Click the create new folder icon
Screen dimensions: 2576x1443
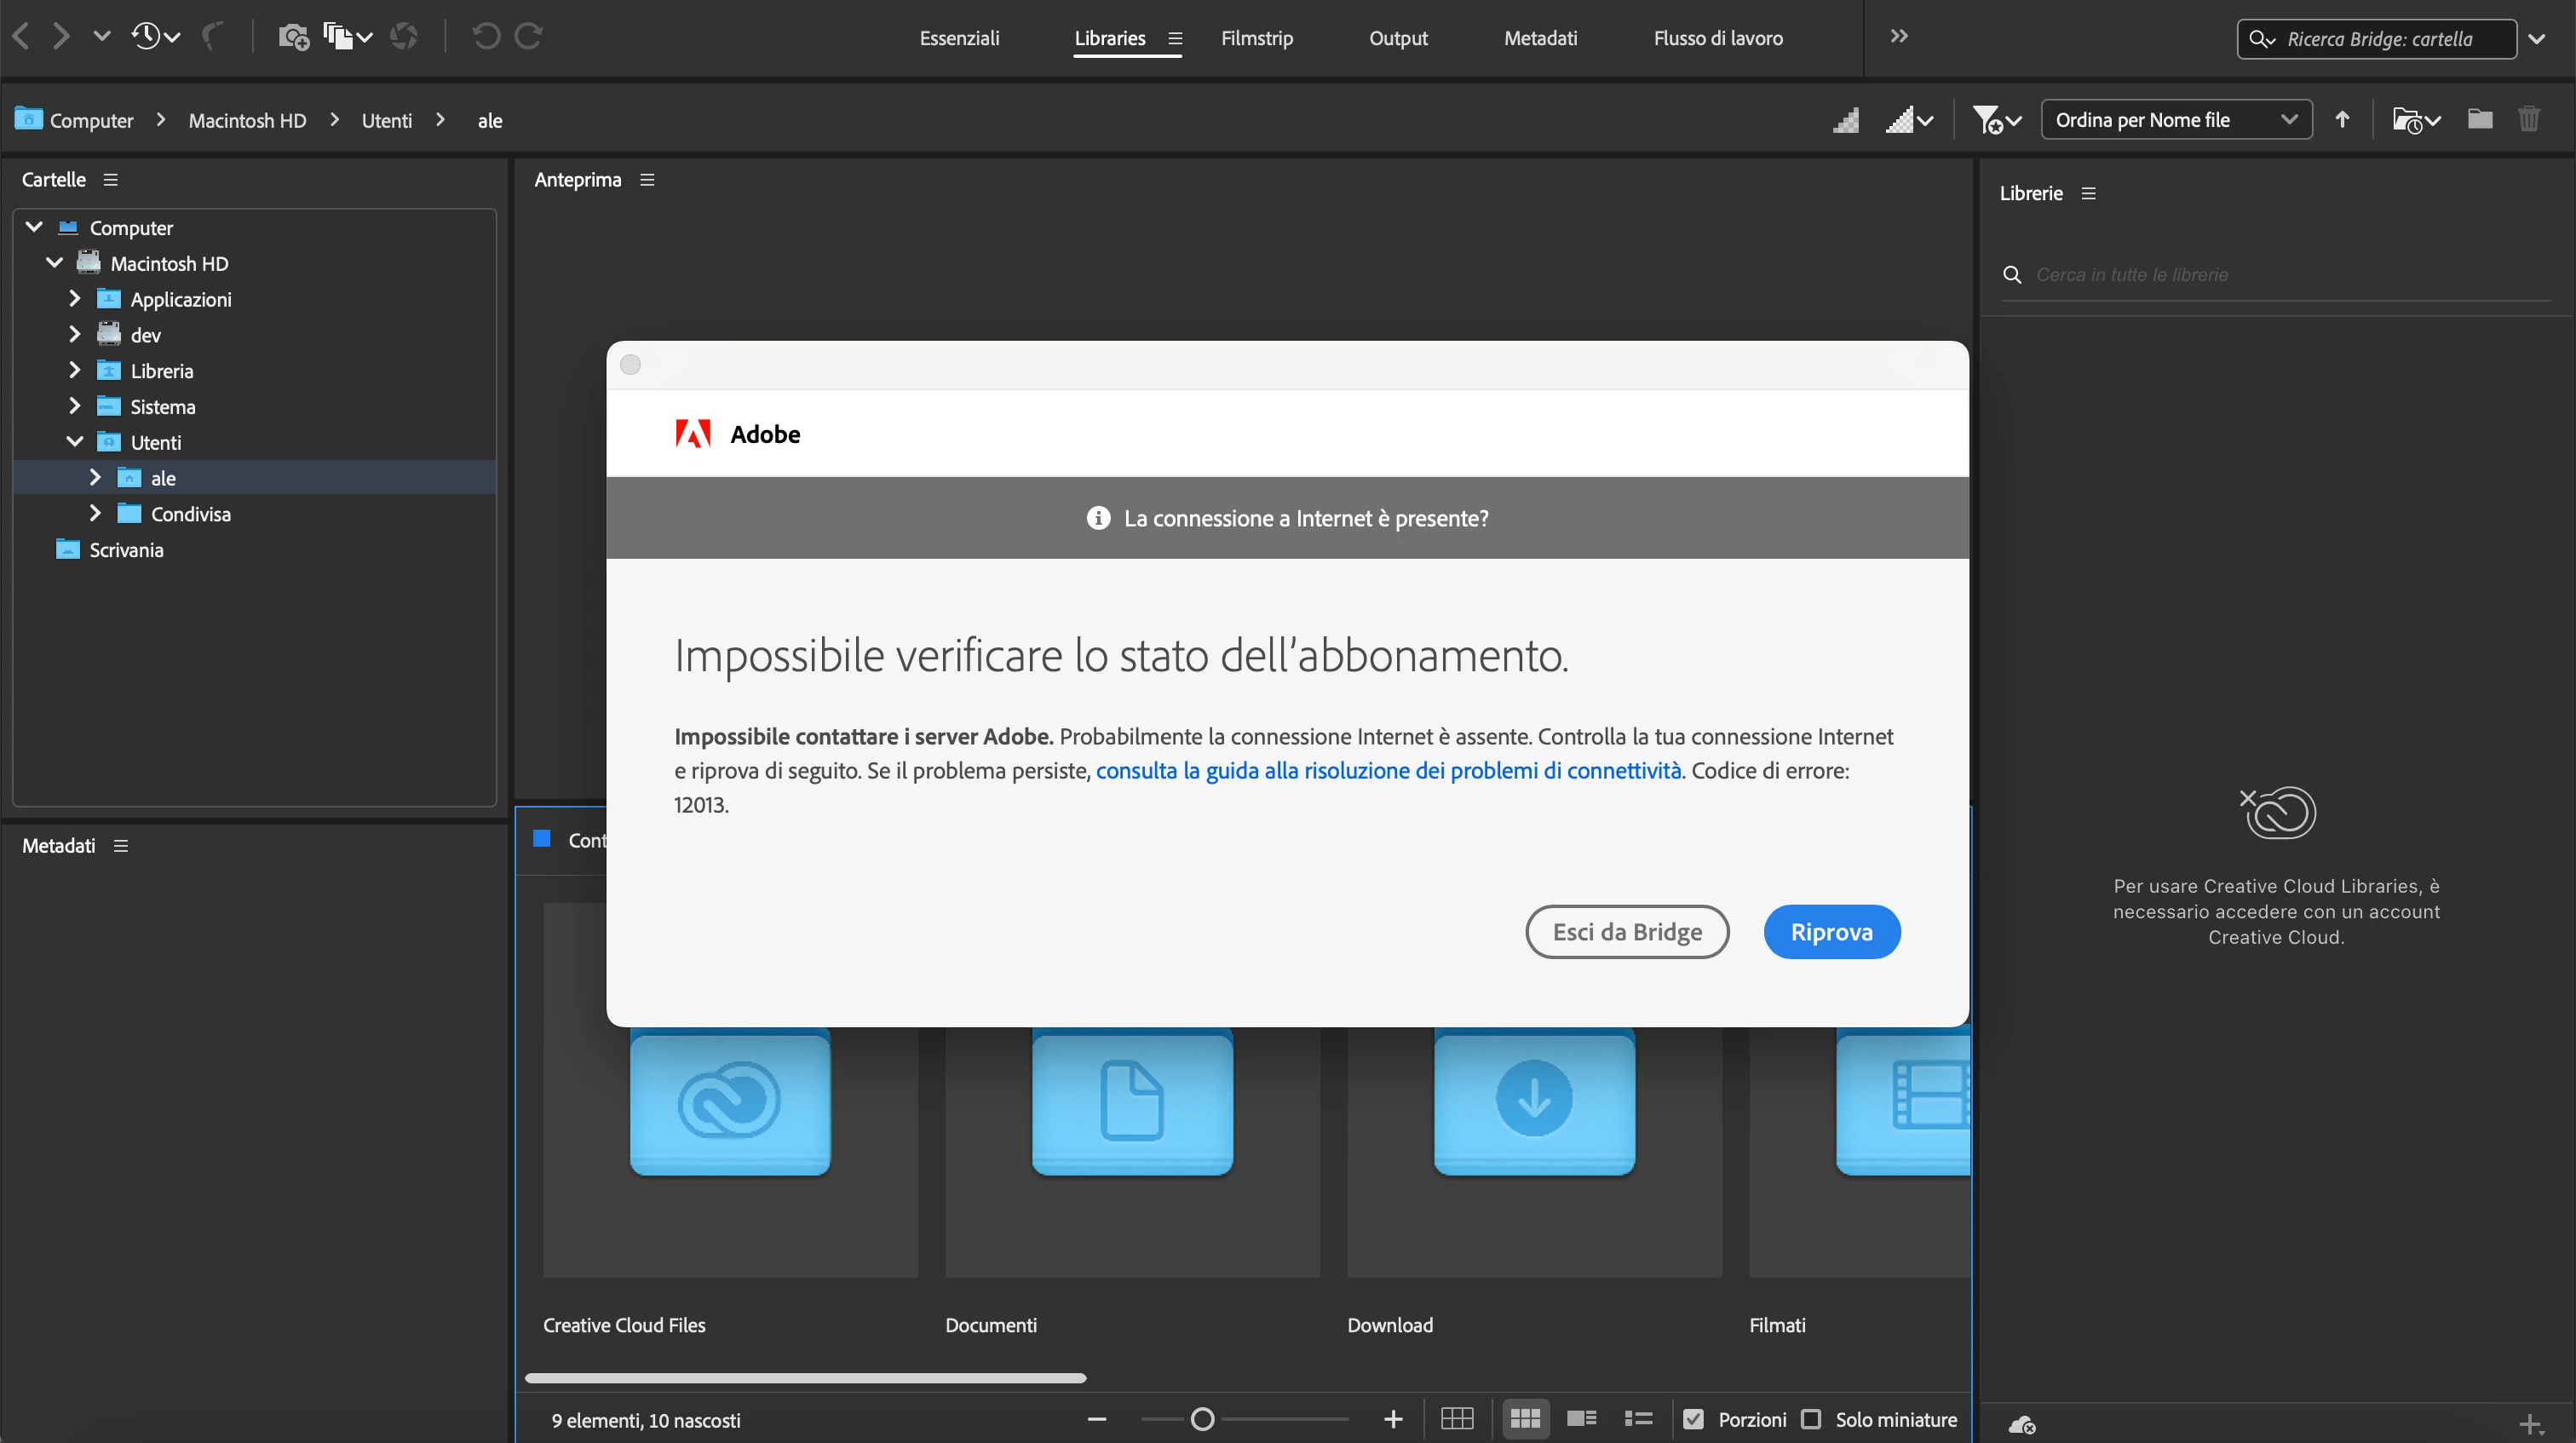point(2480,119)
